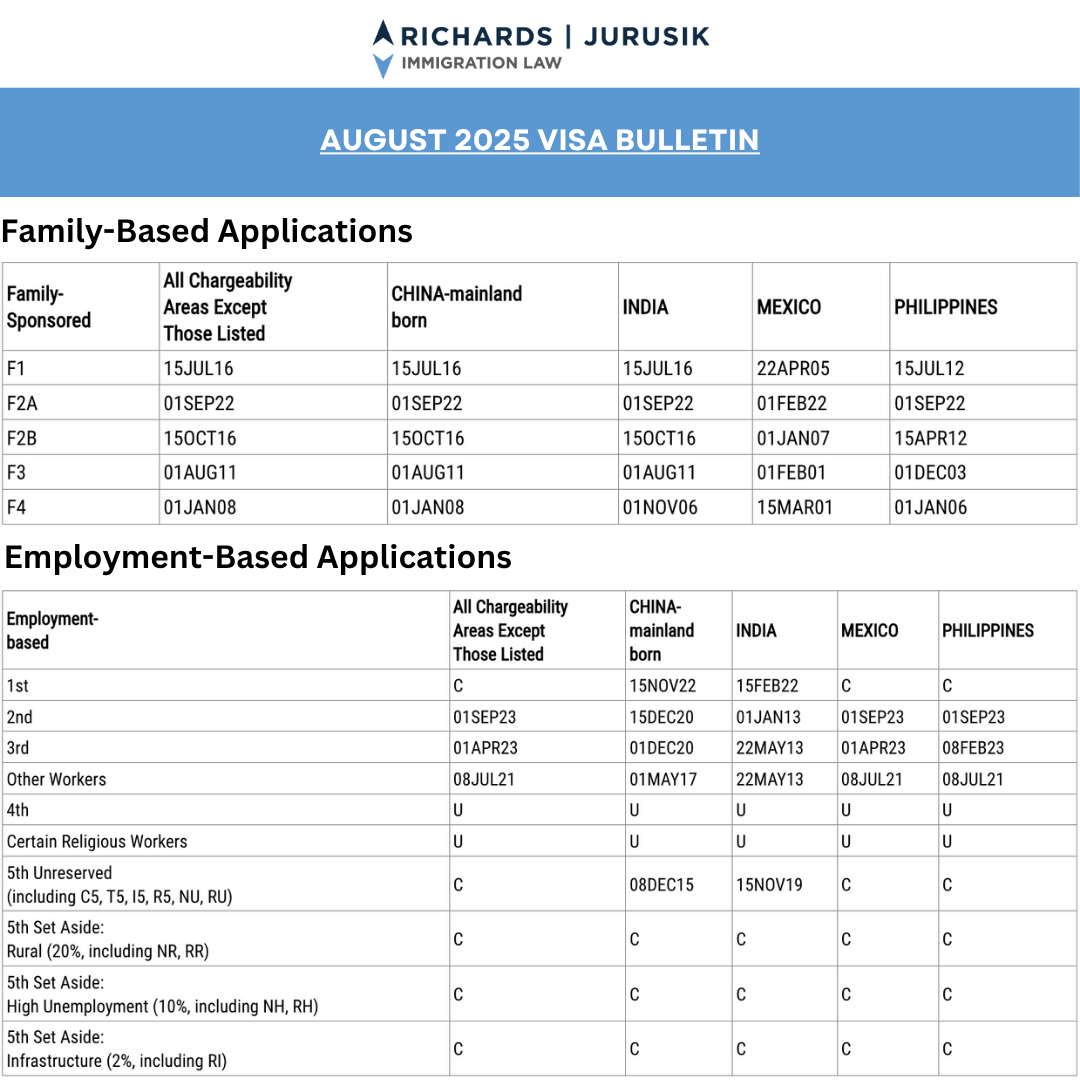1080x1080 pixels.
Task: Click the Other Workers row label
Action: click(56, 780)
